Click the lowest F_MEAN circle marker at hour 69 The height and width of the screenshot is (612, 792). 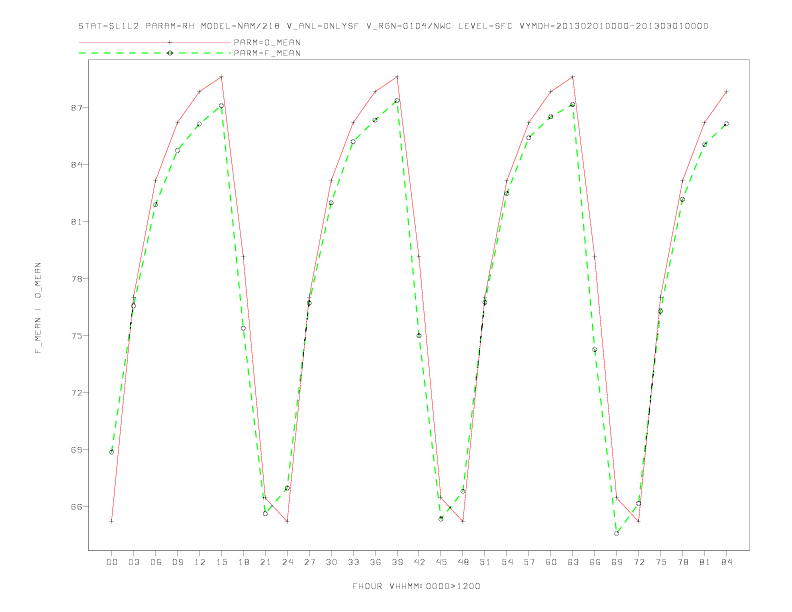617,533
